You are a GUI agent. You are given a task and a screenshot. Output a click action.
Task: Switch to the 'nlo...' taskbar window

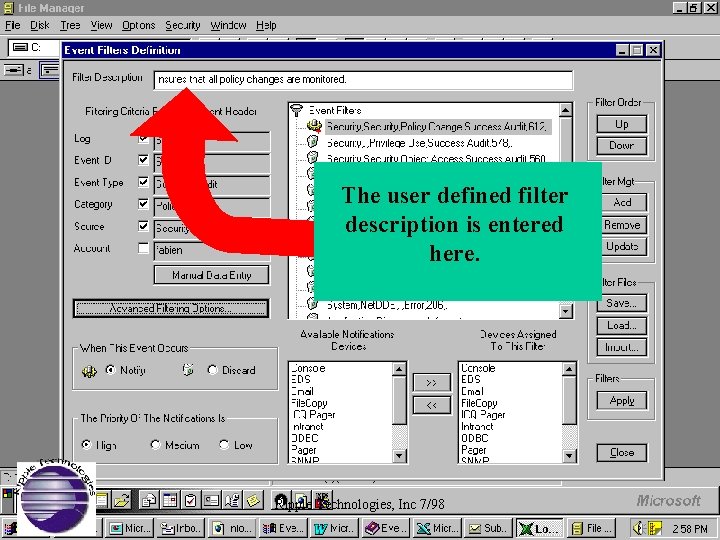coord(233,529)
